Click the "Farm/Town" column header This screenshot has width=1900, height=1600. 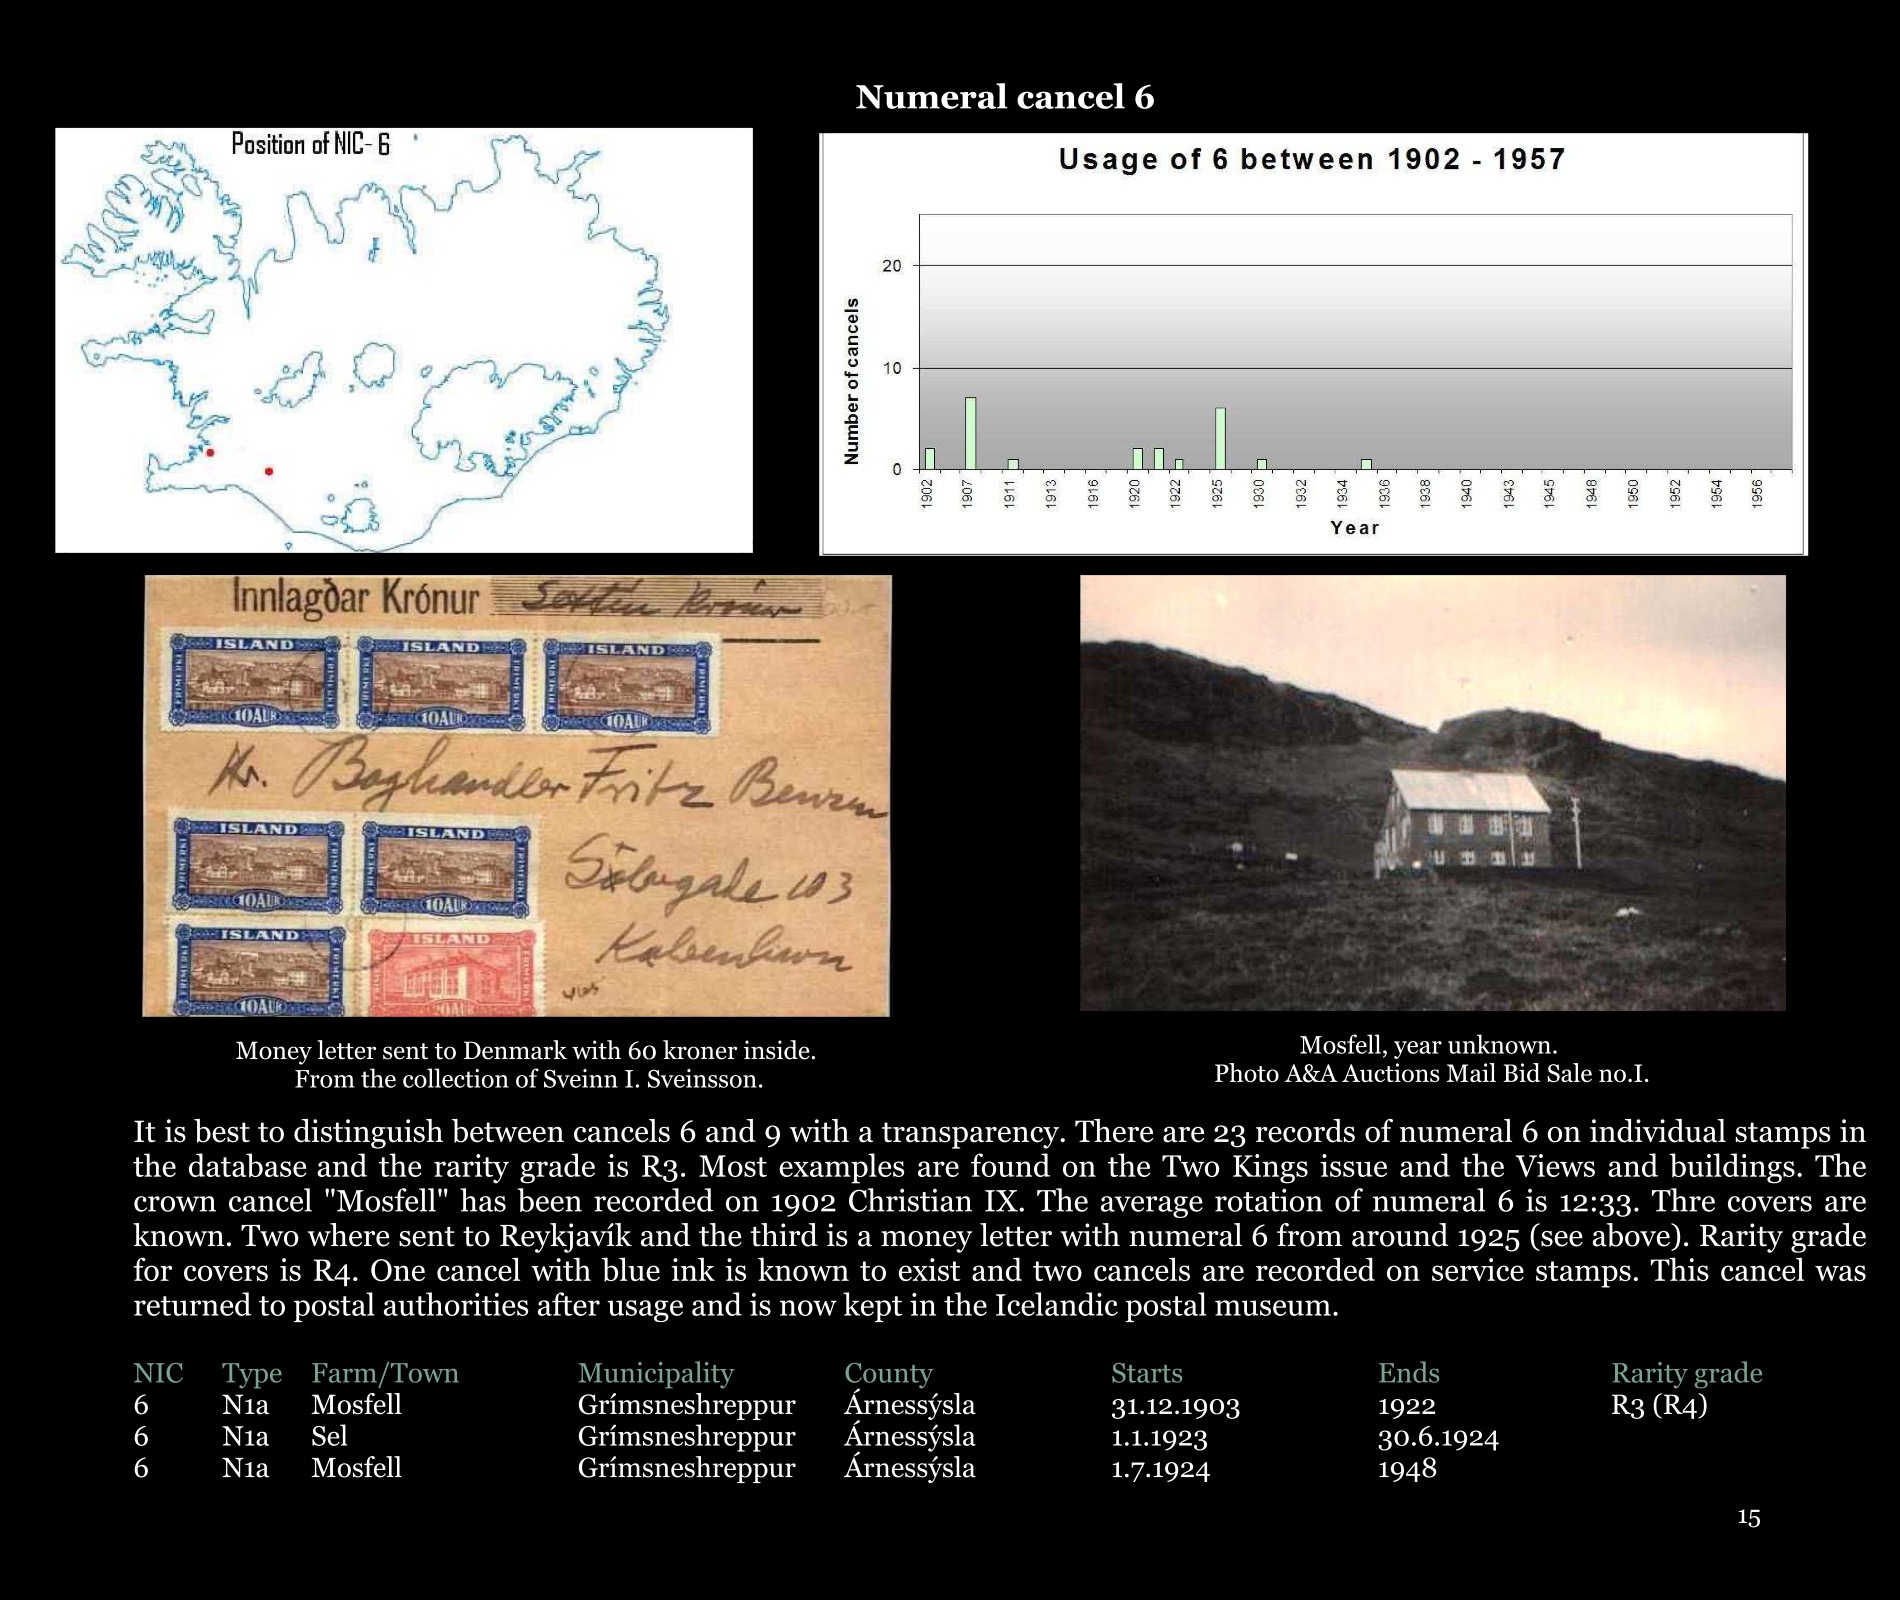click(x=384, y=1373)
